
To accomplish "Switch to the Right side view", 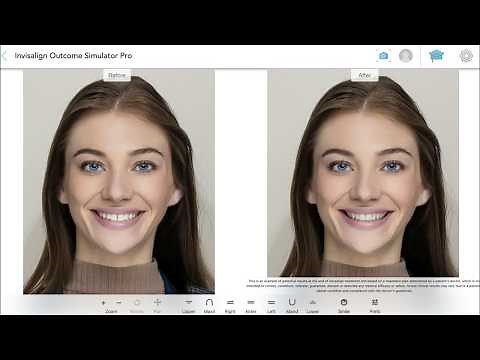I will 230,306.
